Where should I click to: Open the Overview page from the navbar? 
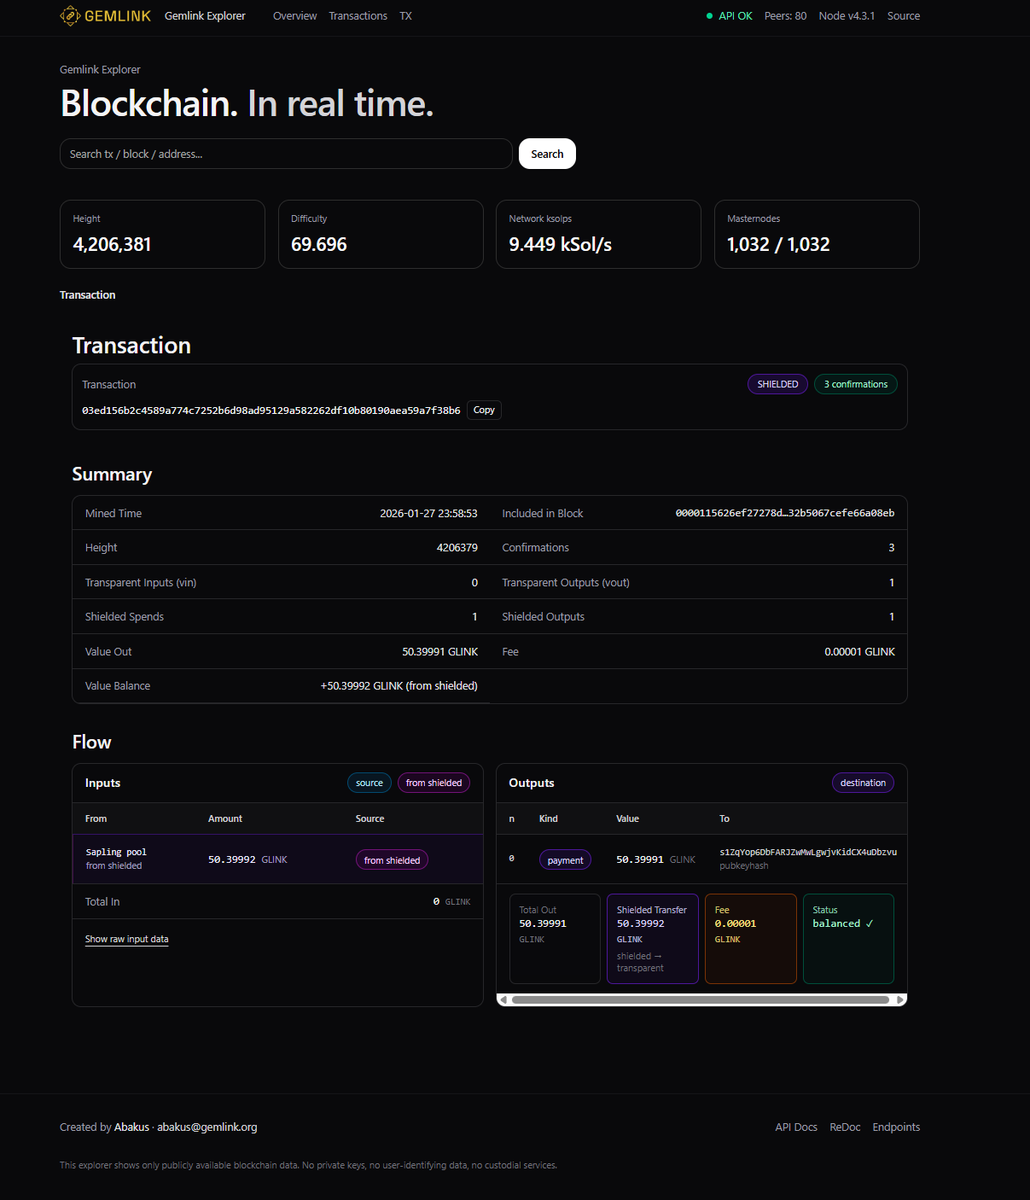click(x=294, y=16)
